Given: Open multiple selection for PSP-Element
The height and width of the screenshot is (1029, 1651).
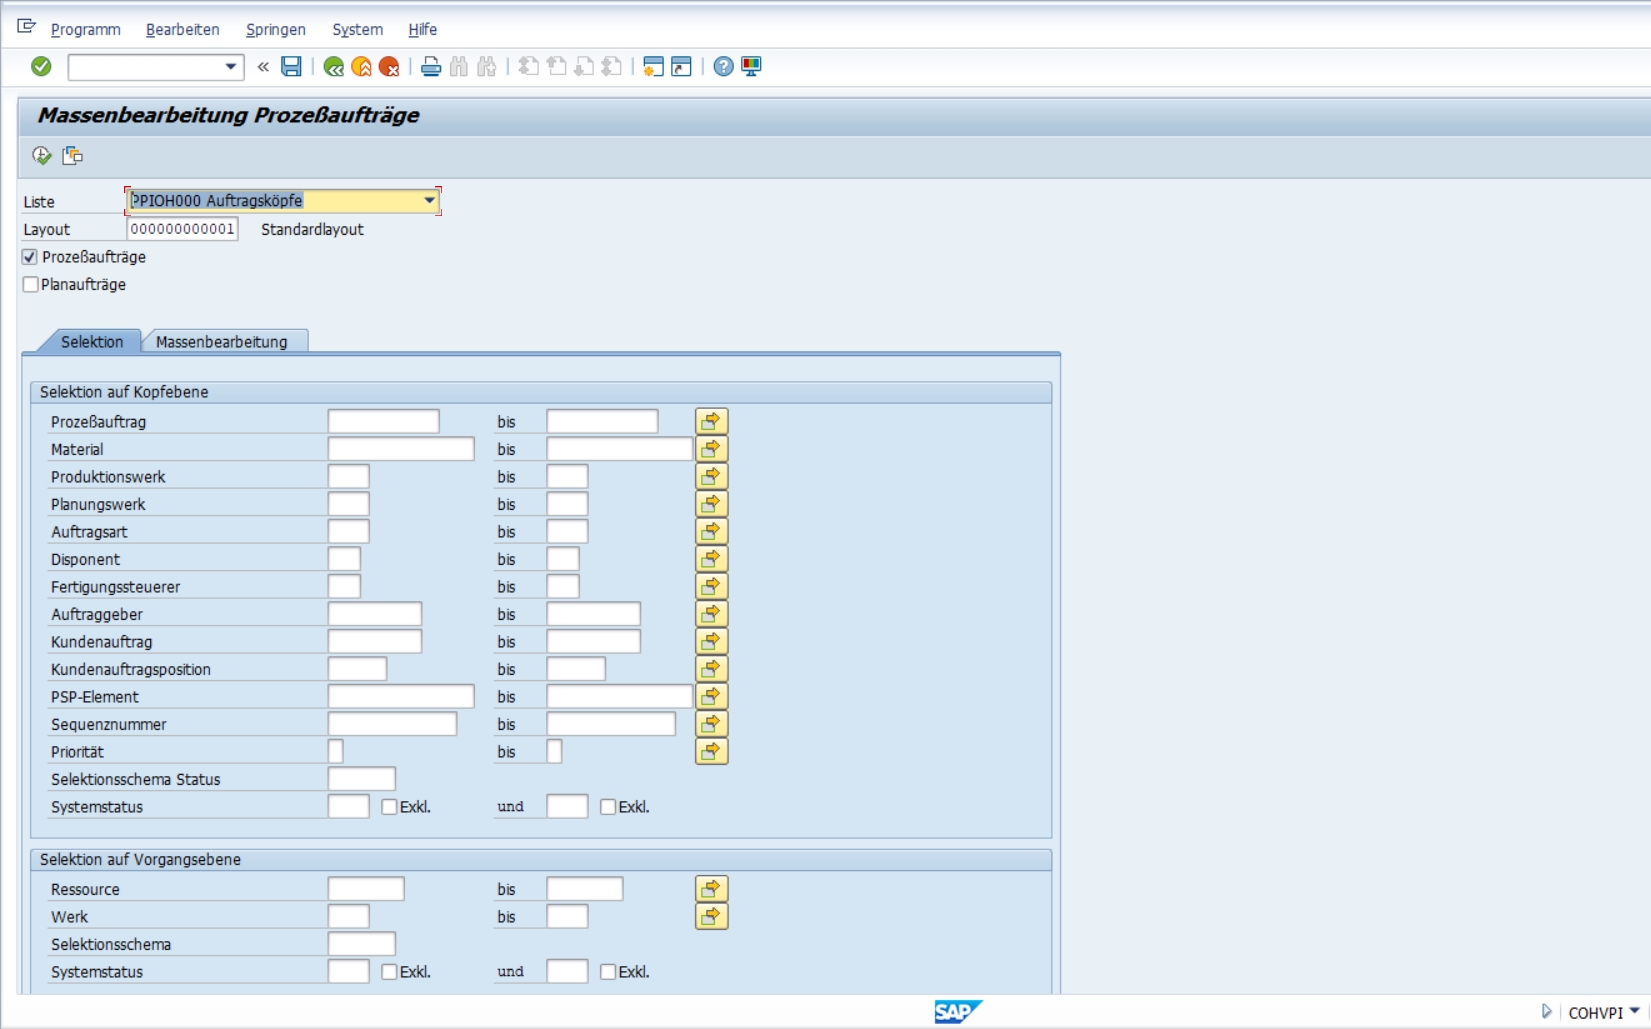Looking at the screenshot, I should [x=711, y=696].
